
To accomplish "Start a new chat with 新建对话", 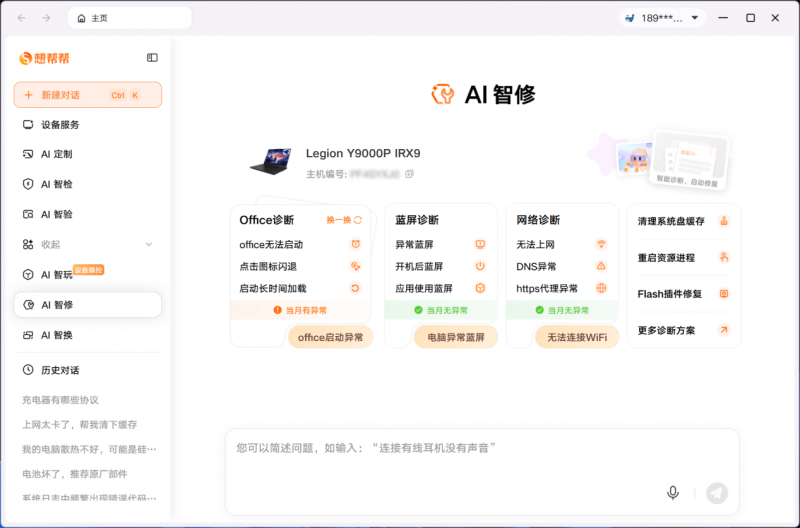I will [88, 95].
